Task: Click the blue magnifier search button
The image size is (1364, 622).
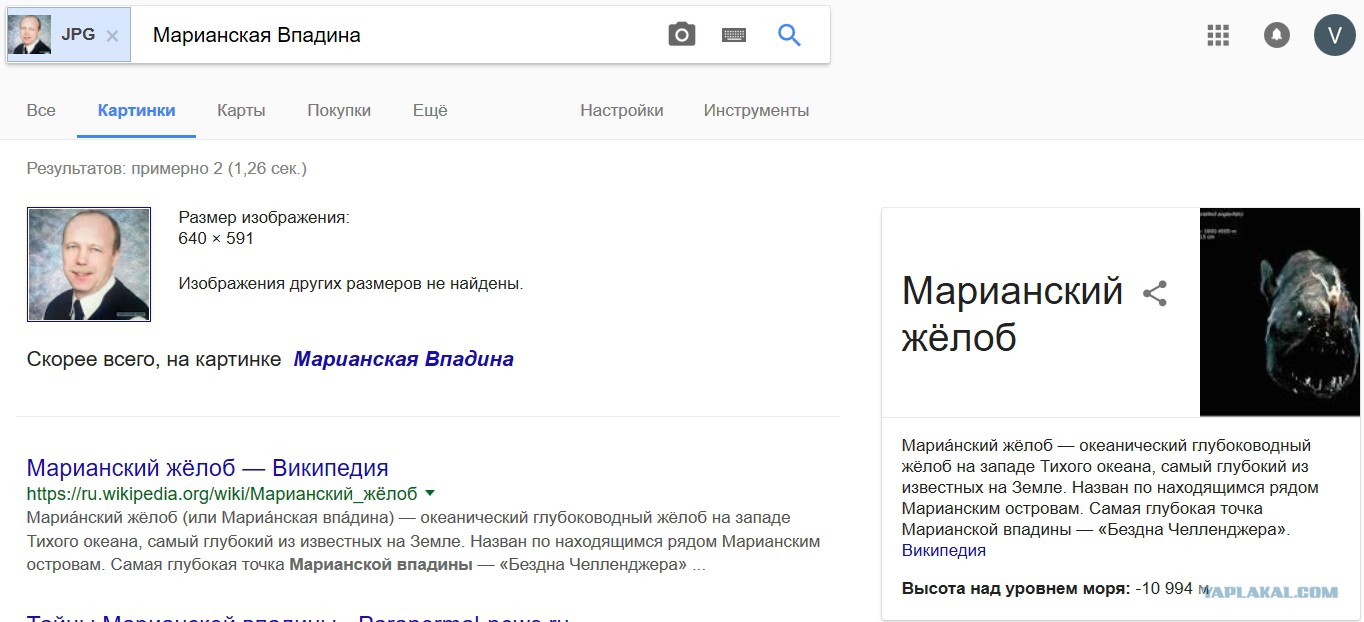Action: pyautogui.click(x=789, y=35)
